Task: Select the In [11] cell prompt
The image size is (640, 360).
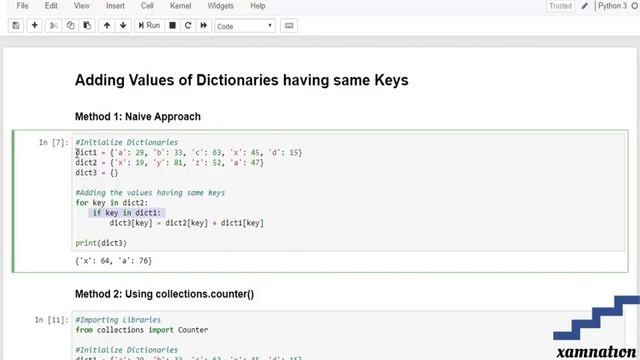Action: pos(51,320)
